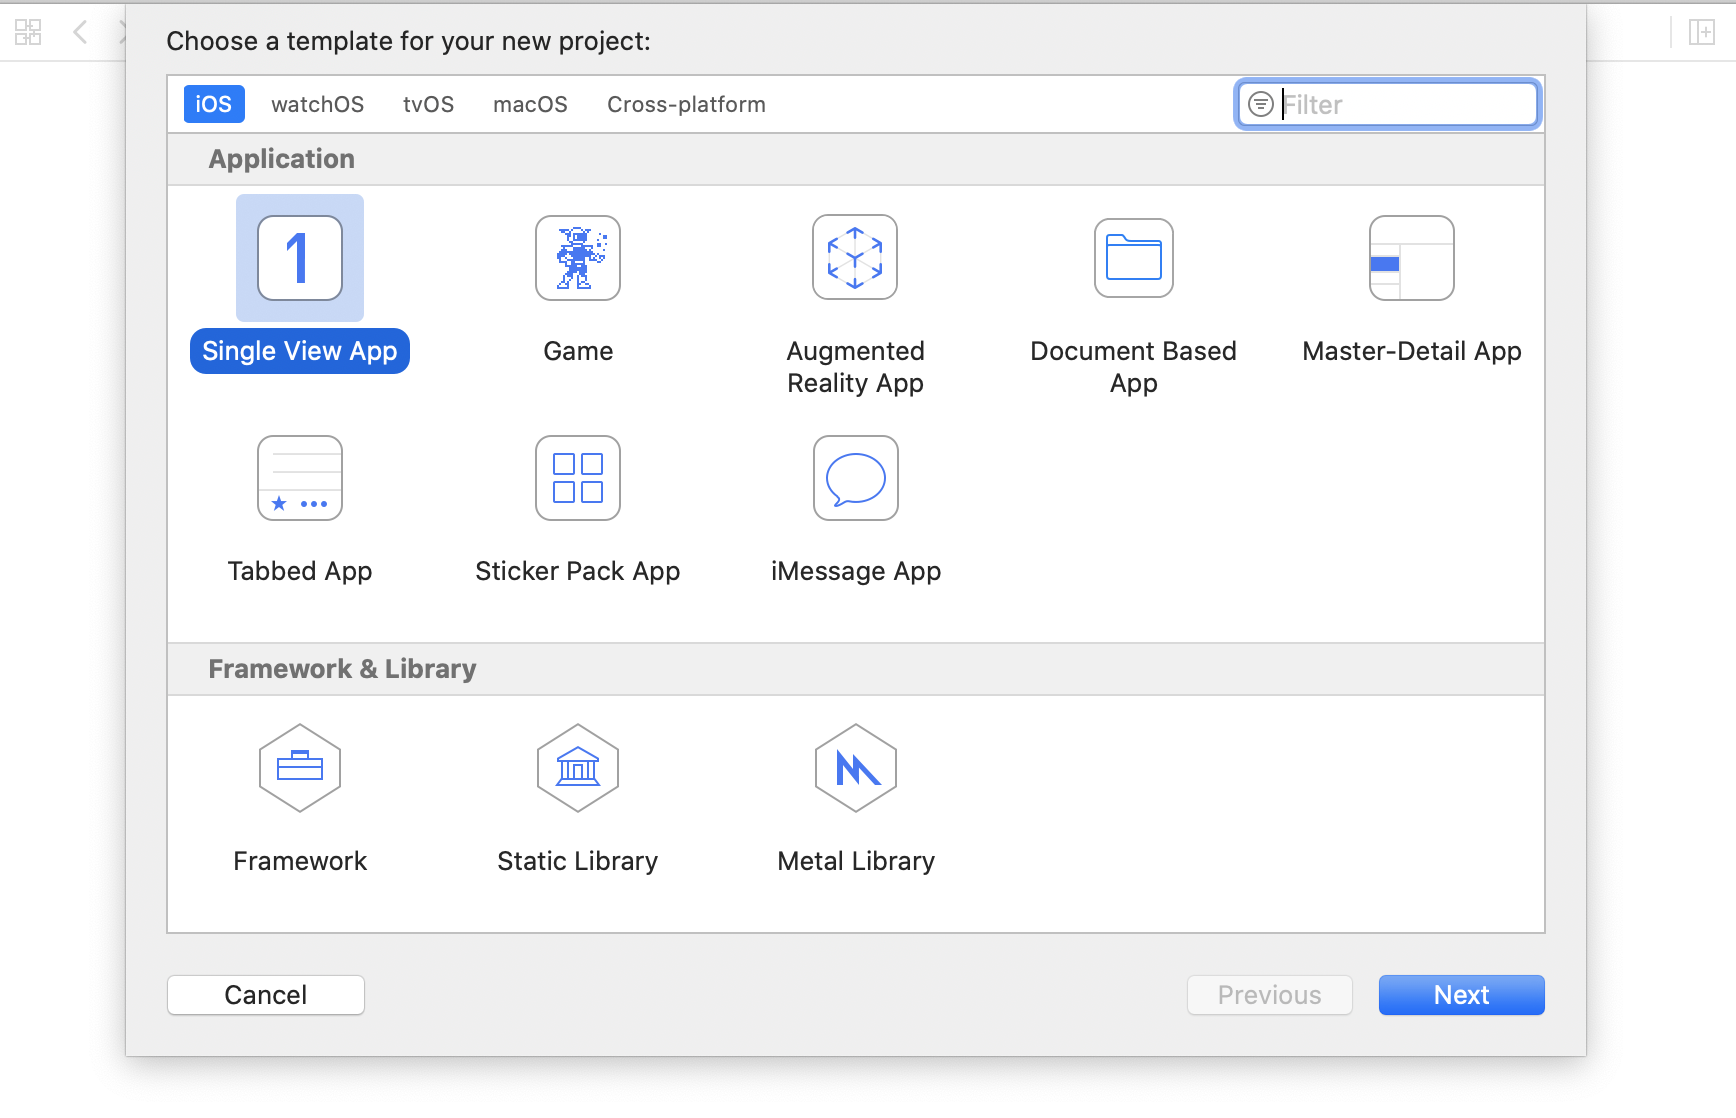This screenshot has width=1736, height=1118.
Task: Open the tvOS template tab
Action: point(428,103)
